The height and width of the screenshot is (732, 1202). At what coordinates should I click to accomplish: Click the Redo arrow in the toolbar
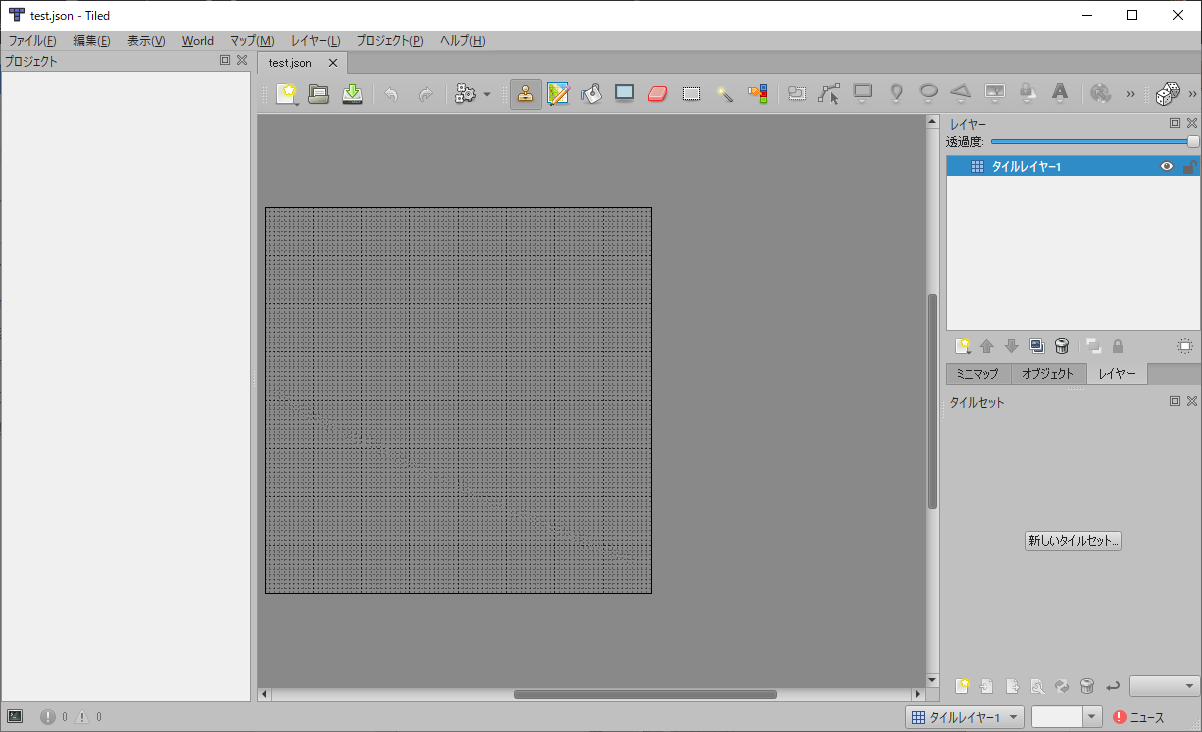pyautogui.click(x=425, y=94)
